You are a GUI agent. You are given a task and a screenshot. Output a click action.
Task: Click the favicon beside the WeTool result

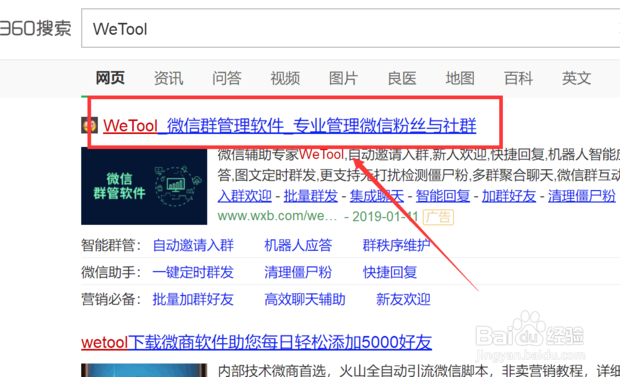coord(89,125)
